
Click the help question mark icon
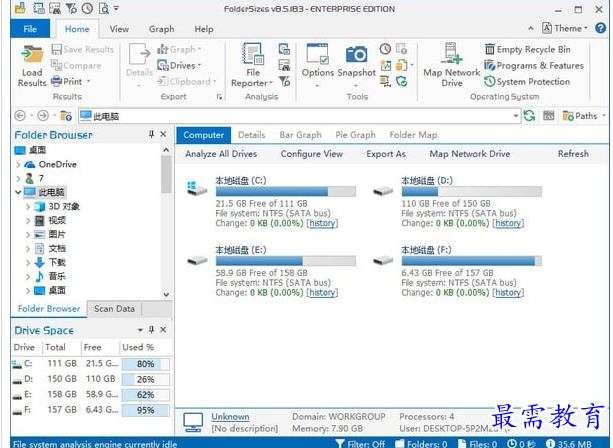600,28
